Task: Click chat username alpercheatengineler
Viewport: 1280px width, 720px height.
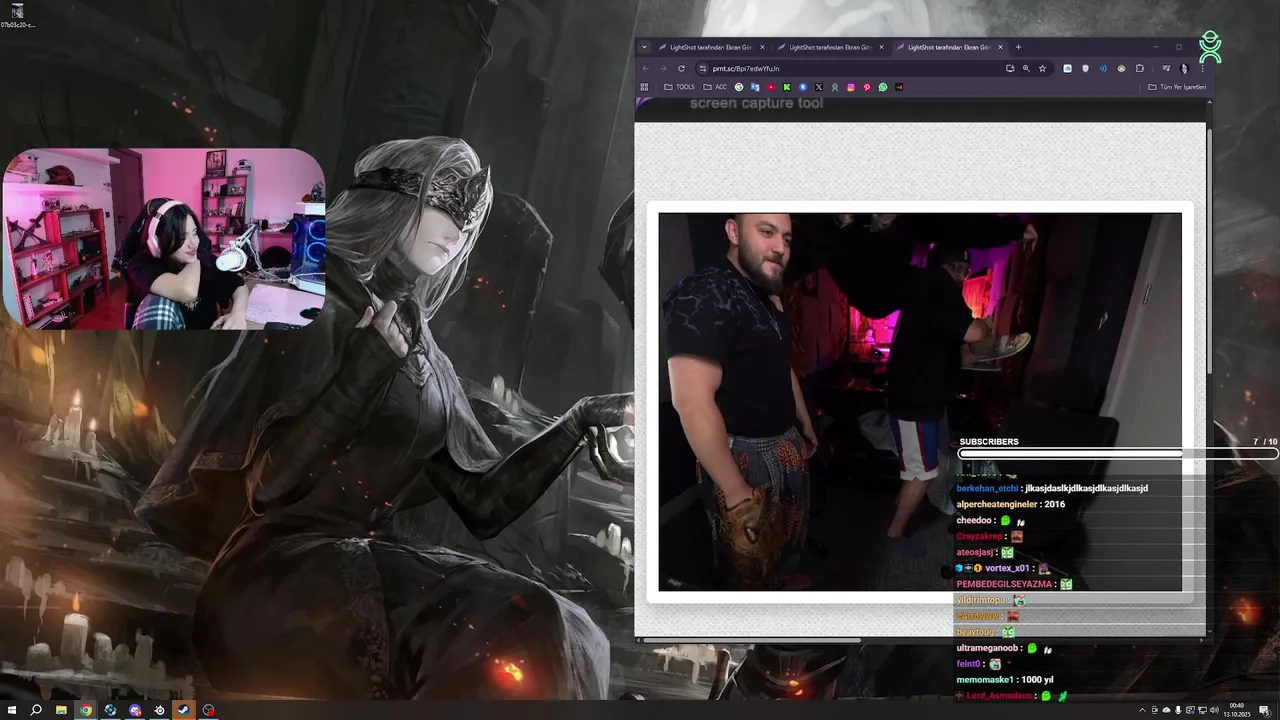Action: point(996,504)
